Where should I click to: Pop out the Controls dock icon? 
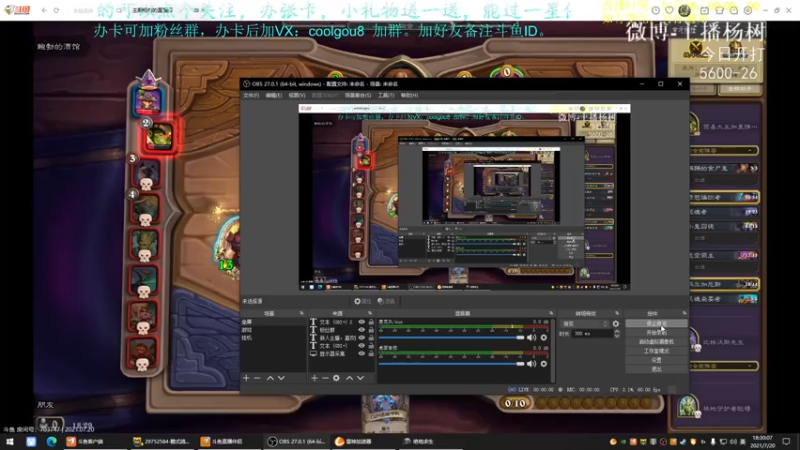click(684, 313)
